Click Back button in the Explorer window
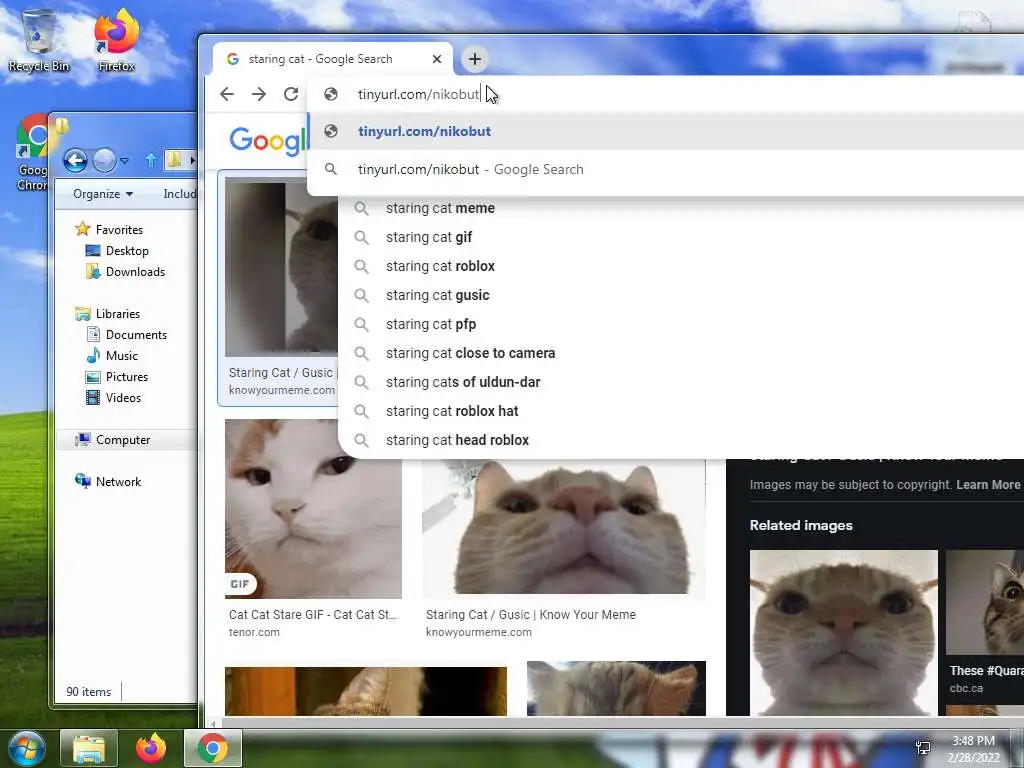 point(75,159)
